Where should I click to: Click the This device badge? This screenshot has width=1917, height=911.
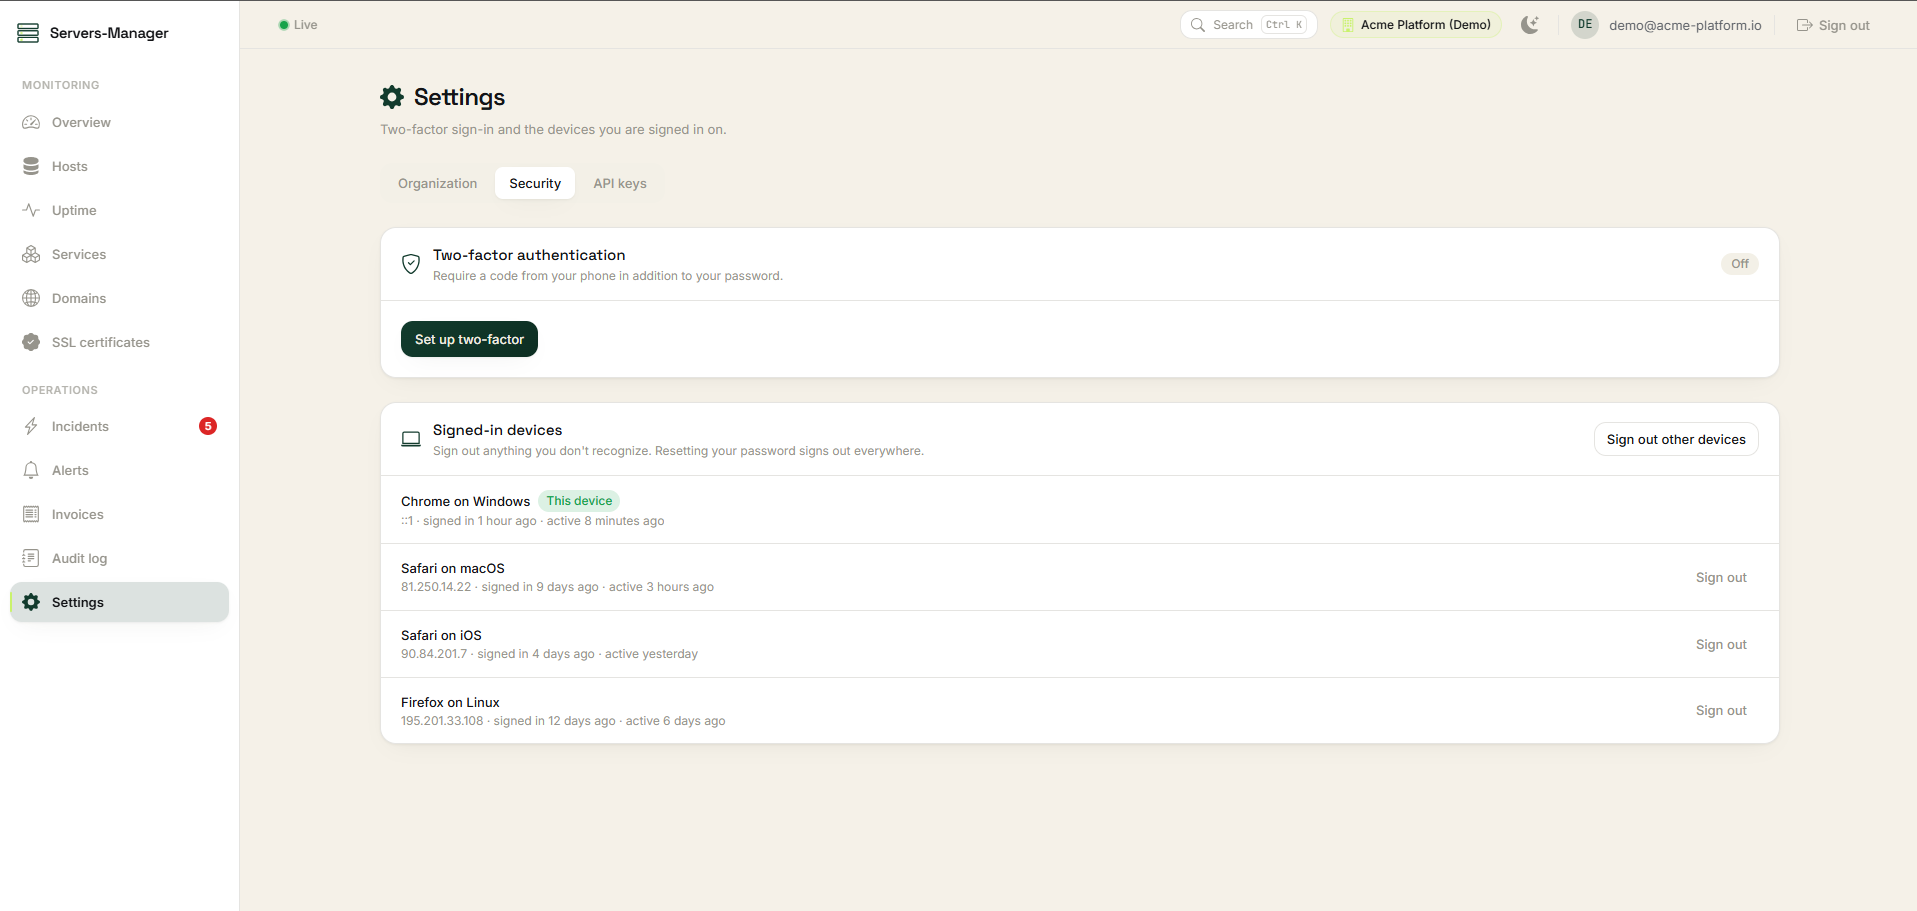point(579,501)
